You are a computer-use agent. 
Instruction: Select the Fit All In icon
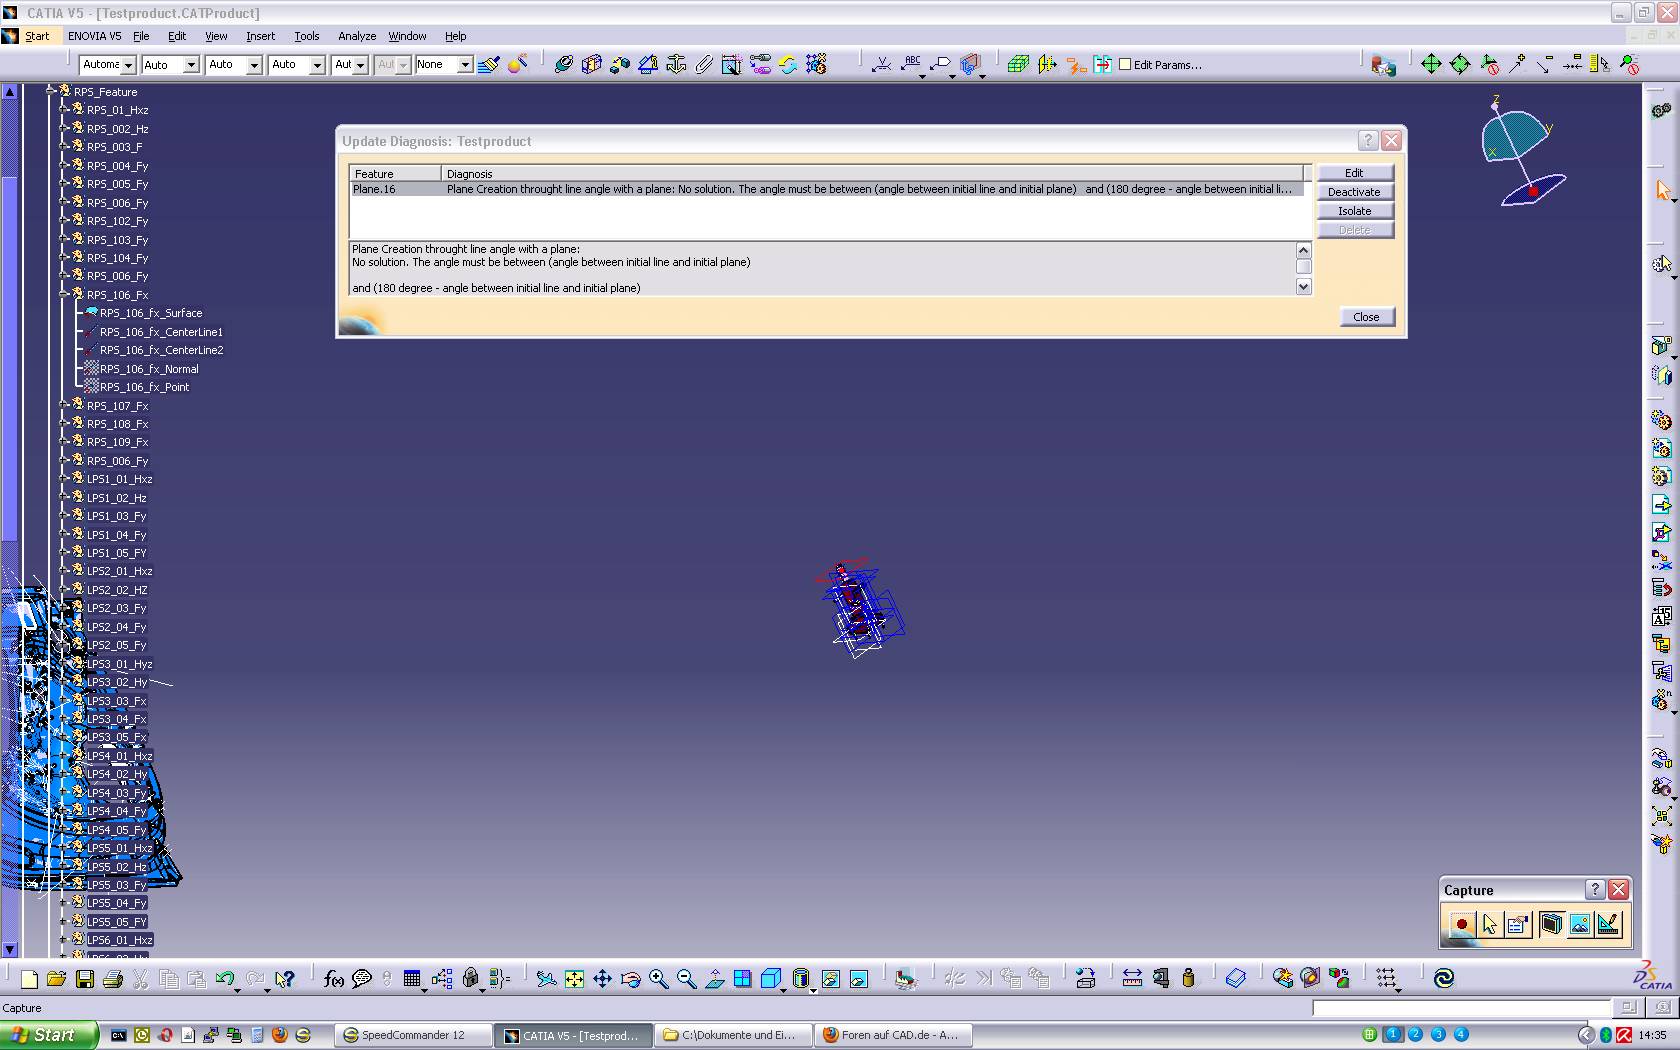(574, 979)
